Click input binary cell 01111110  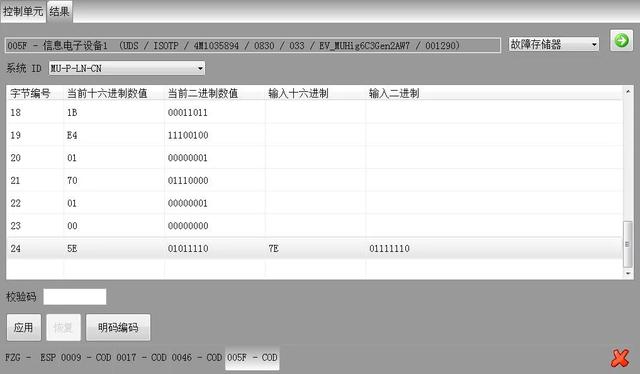389,248
